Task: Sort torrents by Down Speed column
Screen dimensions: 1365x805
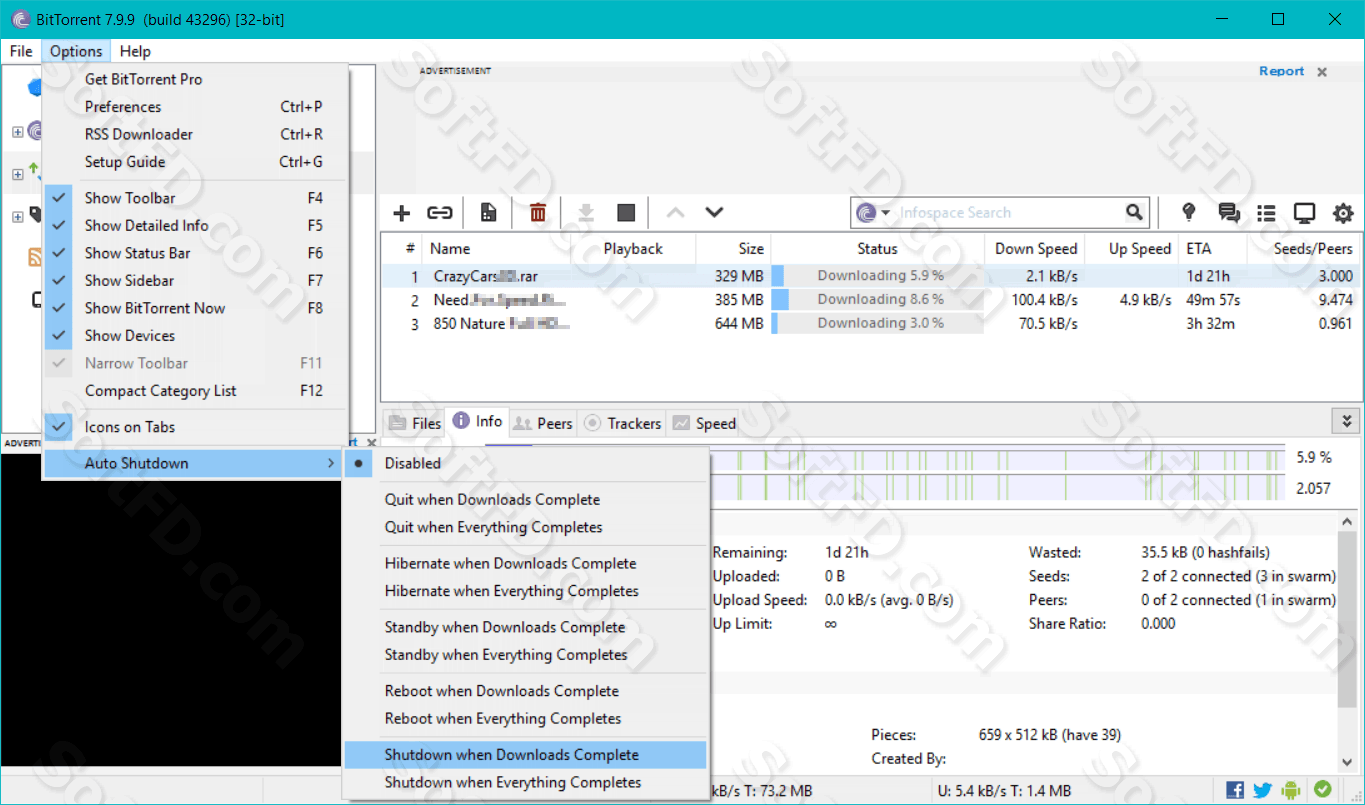Action: coord(1036,249)
